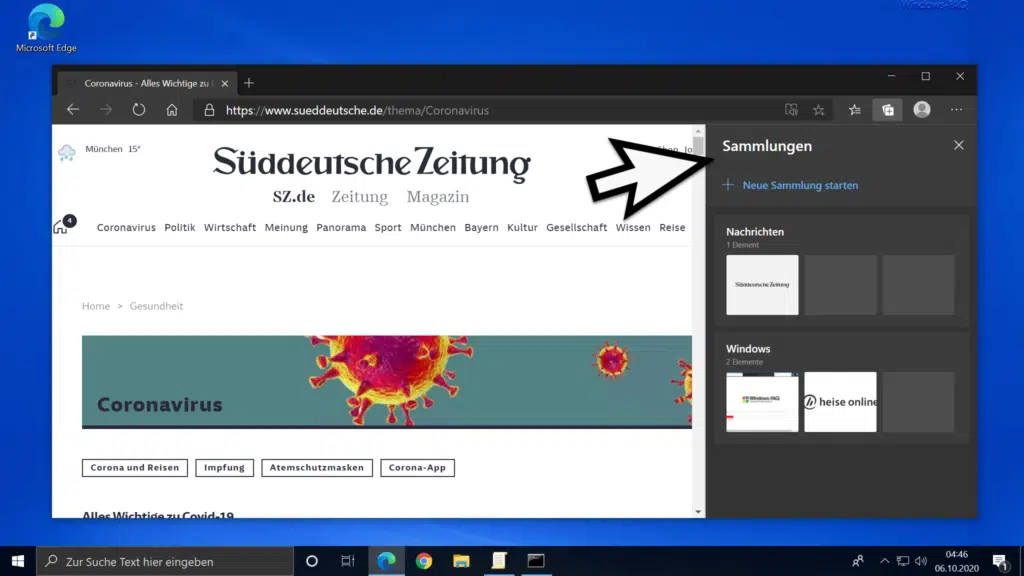This screenshot has width=1024, height=576.
Task: Click the page scrollbar down arrow
Action: point(698,512)
